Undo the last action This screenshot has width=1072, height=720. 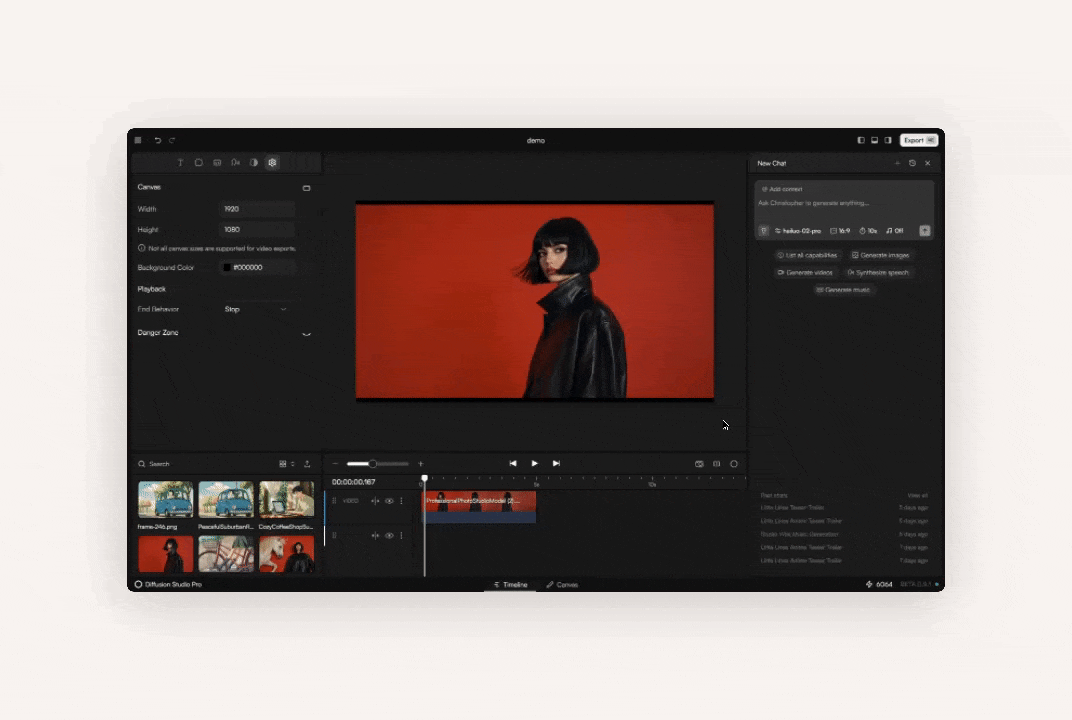coord(157,140)
